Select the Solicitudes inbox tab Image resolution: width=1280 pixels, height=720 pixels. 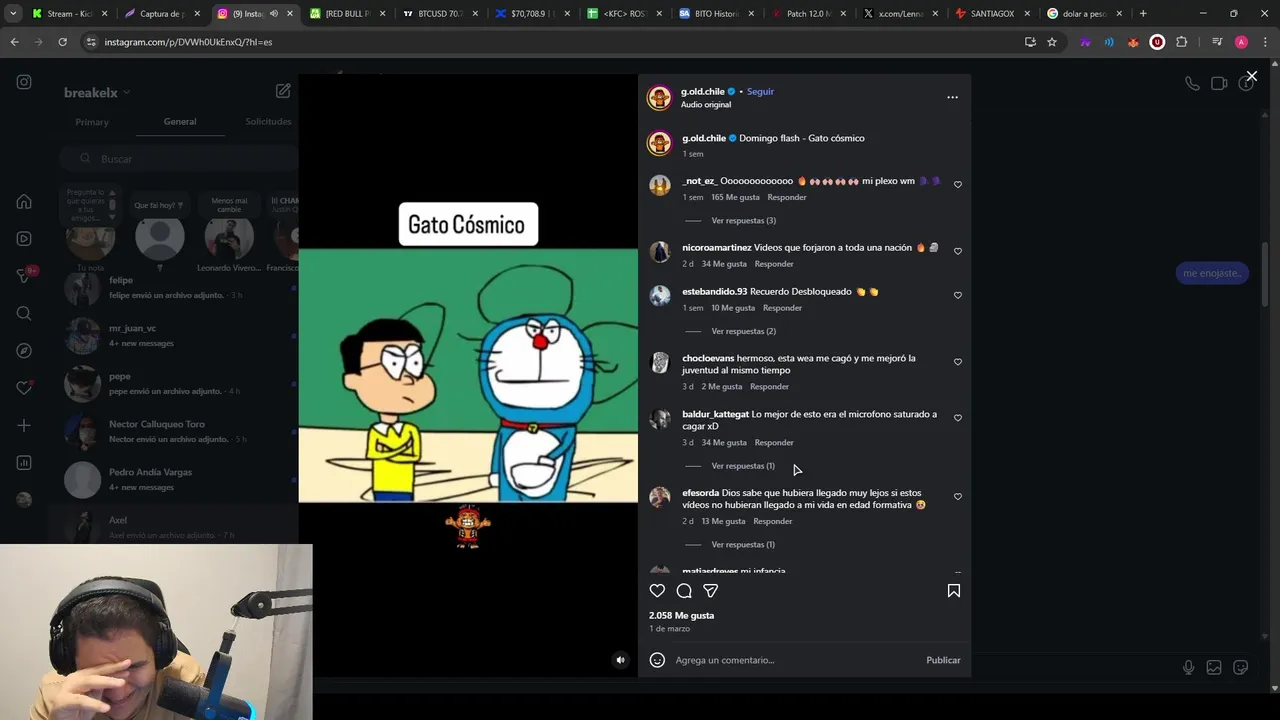coord(268,122)
